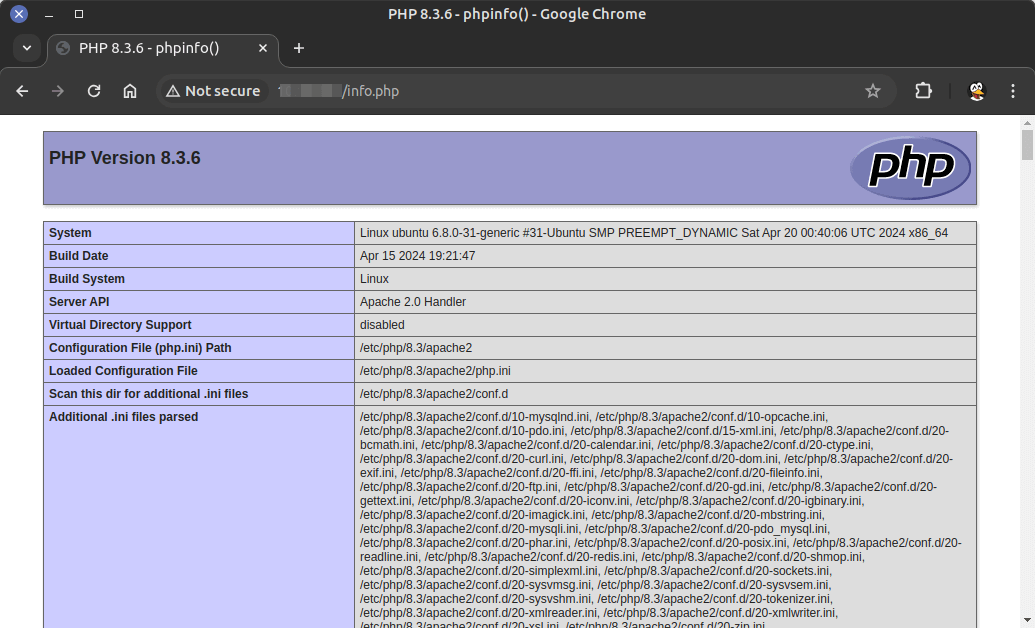Screen dimensions: 1035x628
Task: Click the Loaded Configuration File row label
Action: click(123, 371)
